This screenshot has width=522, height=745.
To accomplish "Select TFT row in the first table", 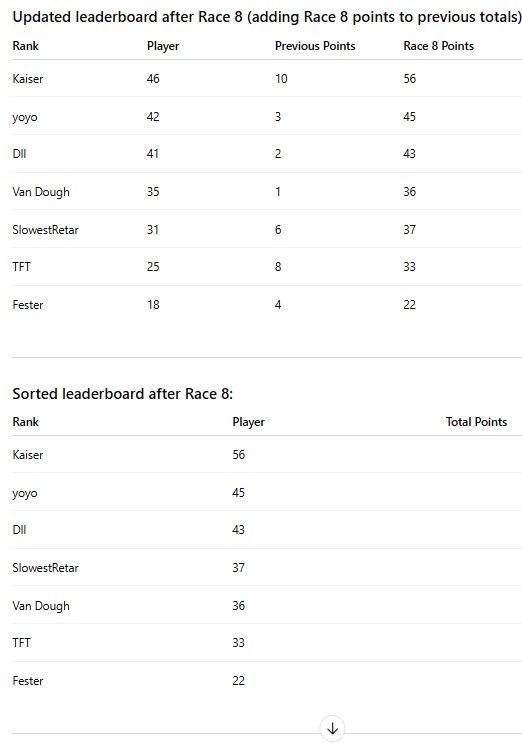I will pyautogui.click(x=267, y=267).
